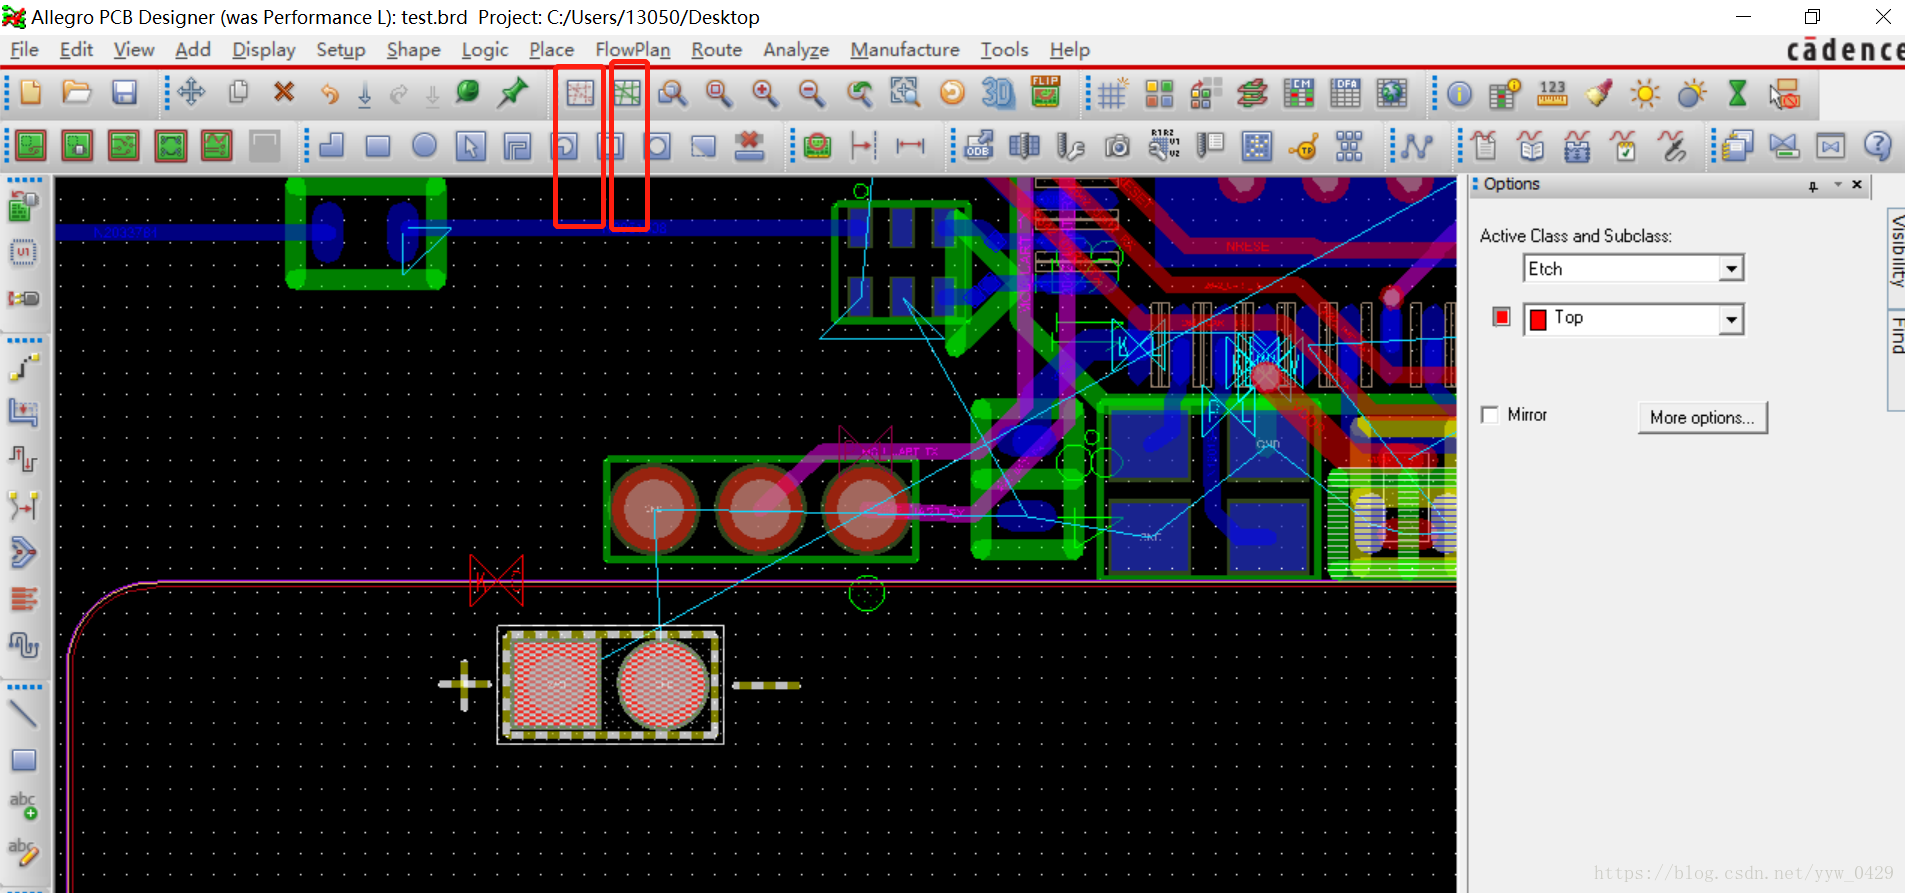Click the Flip Design icon
This screenshot has width=1905, height=893.
click(1045, 92)
